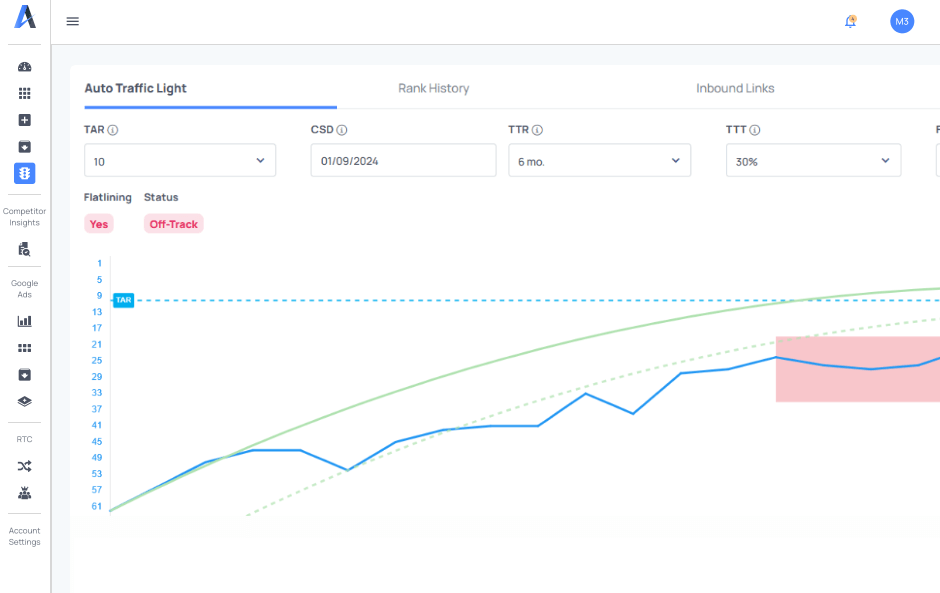Click the info icon beside TAR
The height and width of the screenshot is (593, 940).
pos(113,130)
